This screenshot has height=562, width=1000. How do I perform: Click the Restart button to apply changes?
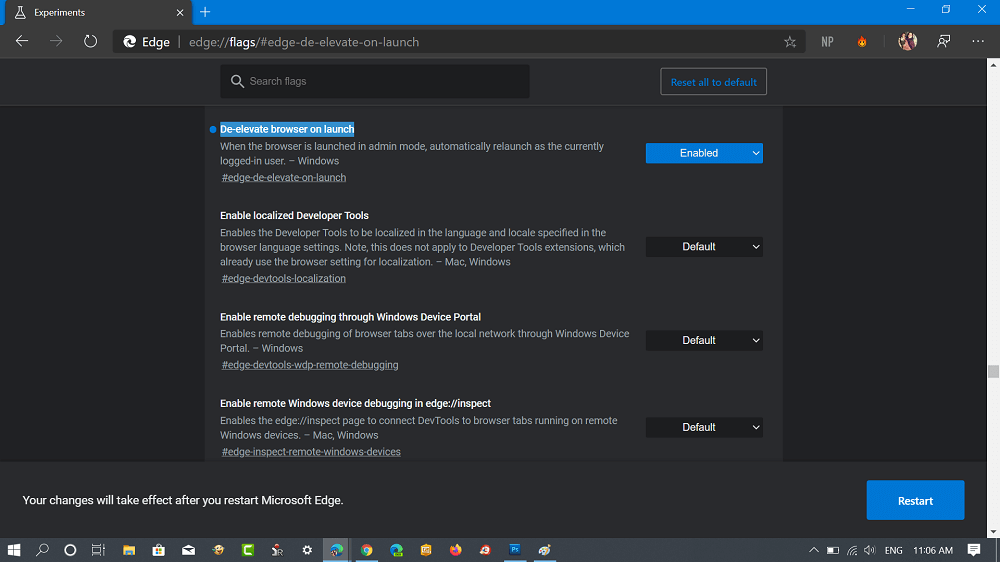click(x=915, y=500)
